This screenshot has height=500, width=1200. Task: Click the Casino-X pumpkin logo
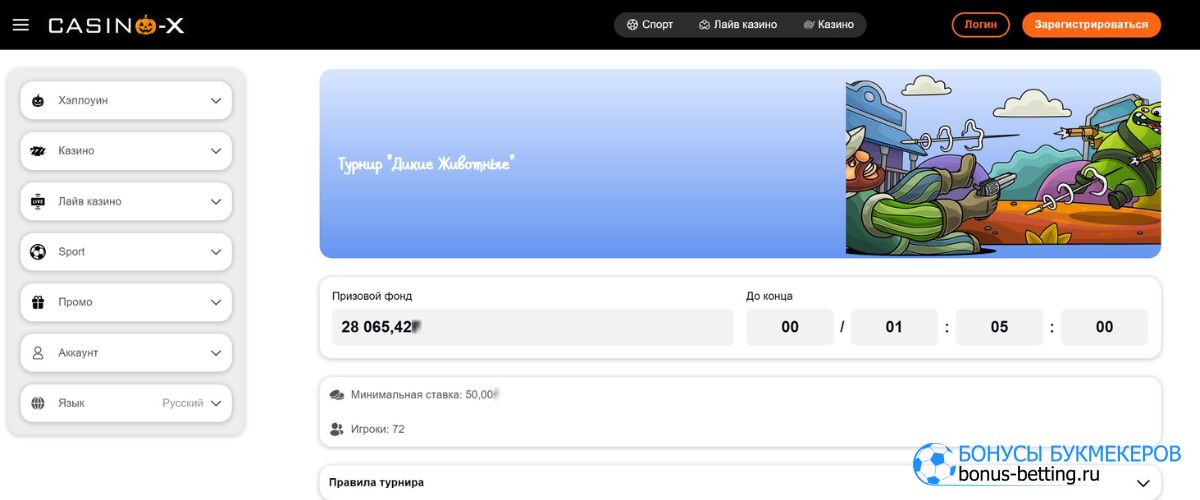click(x=116, y=25)
